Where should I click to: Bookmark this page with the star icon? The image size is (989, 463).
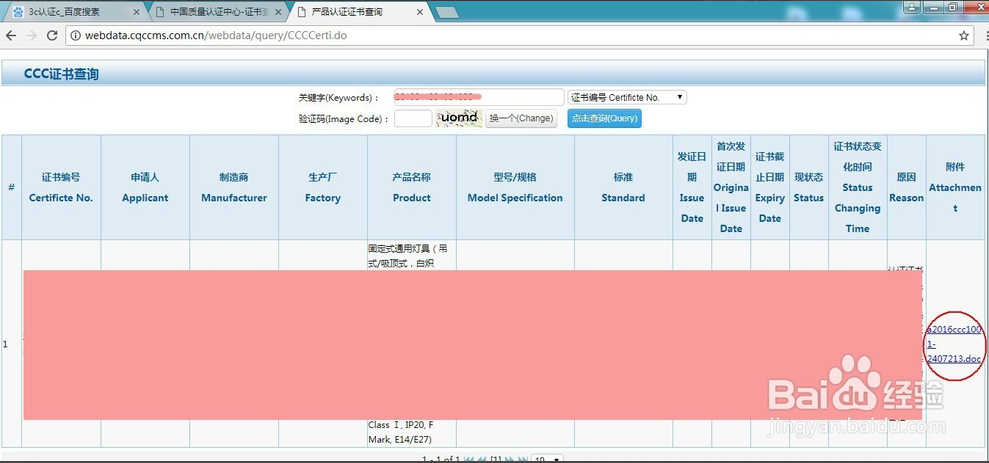point(964,35)
